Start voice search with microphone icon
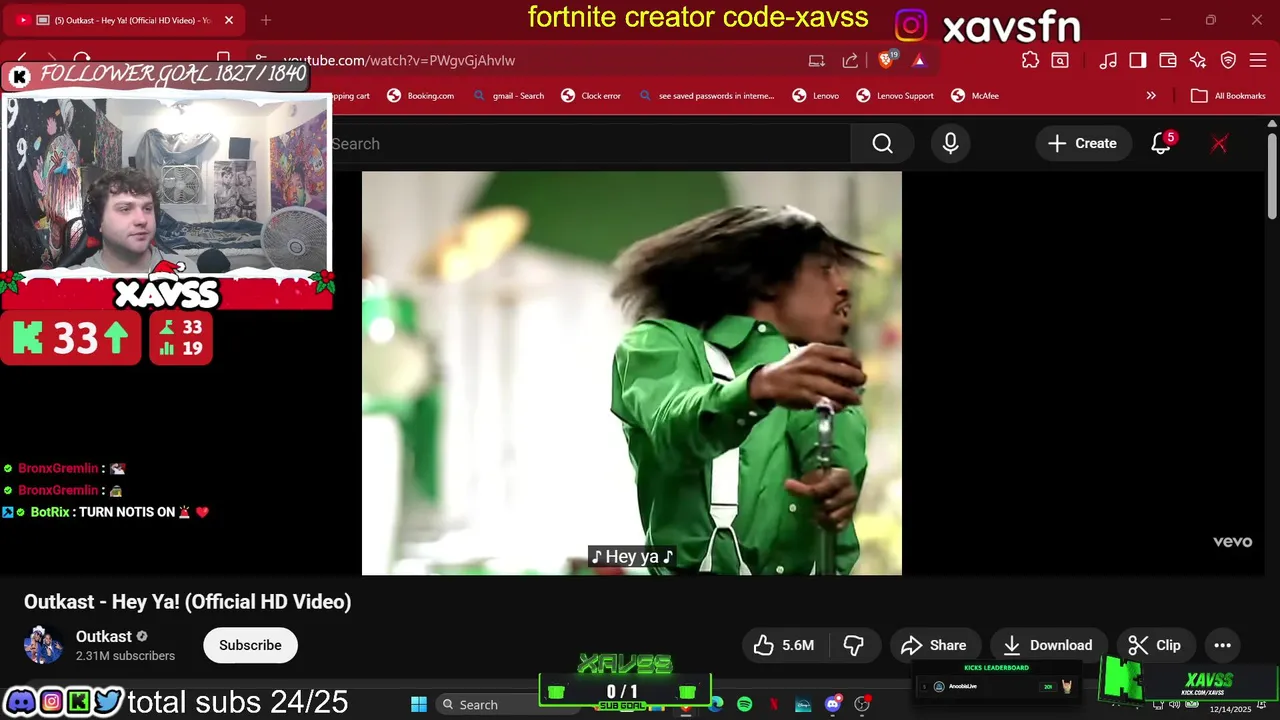The height and width of the screenshot is (720, 1280). (x=950, y=144)
